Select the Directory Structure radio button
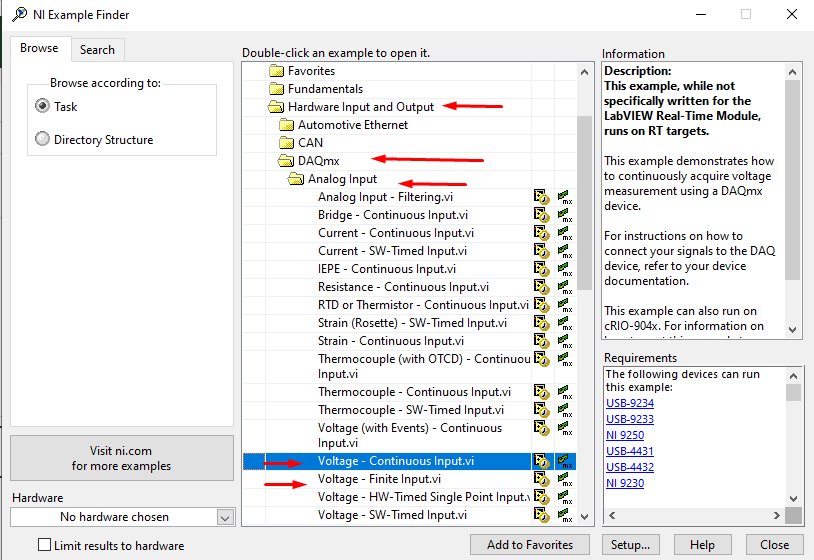This screenshot has width=814, height=560. [43, 139]
